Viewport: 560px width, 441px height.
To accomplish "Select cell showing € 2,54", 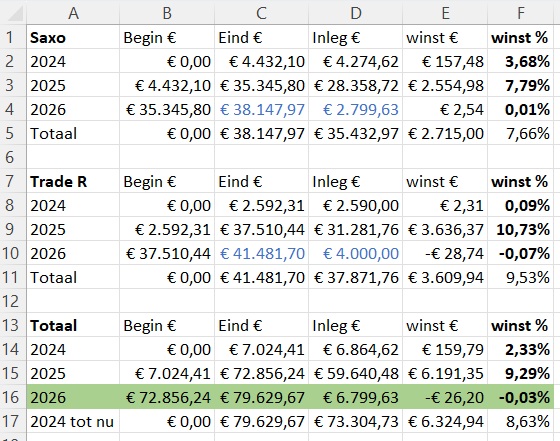I will tap(445, 109).
